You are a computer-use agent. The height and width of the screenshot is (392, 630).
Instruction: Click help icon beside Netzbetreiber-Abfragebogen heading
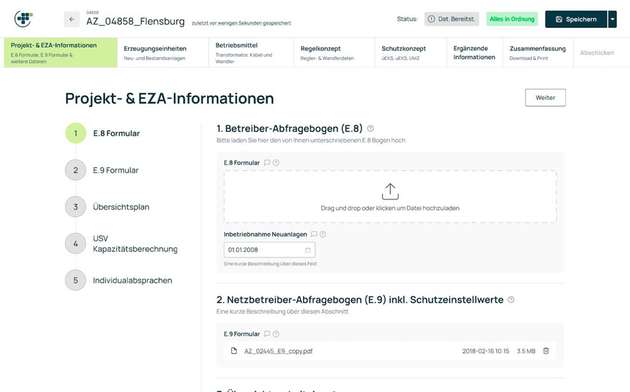[x=511, y=300]
